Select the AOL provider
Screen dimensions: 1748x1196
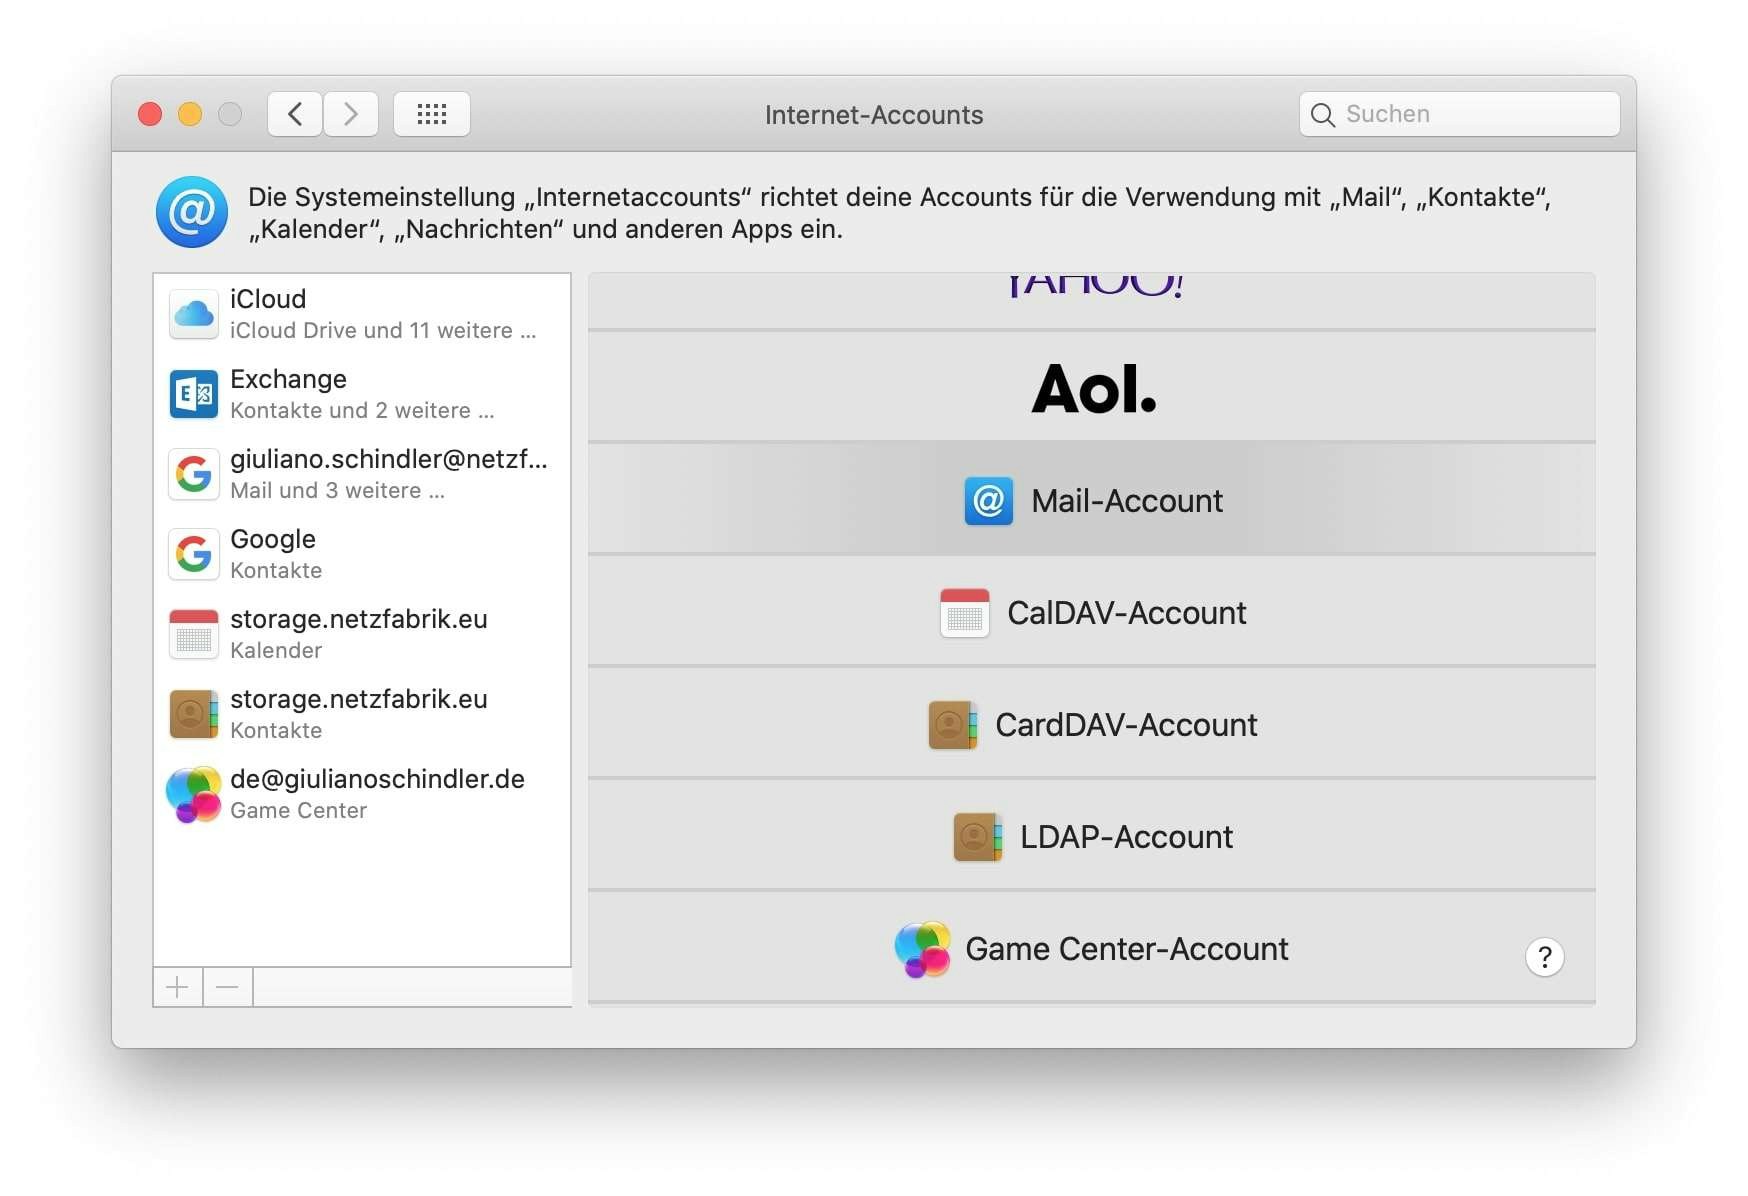click(1092, 390)
